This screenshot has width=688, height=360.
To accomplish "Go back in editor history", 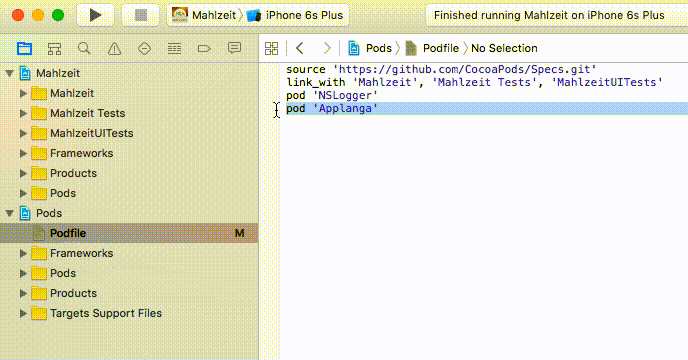I will pyautogui.click(x=300, y=48).
